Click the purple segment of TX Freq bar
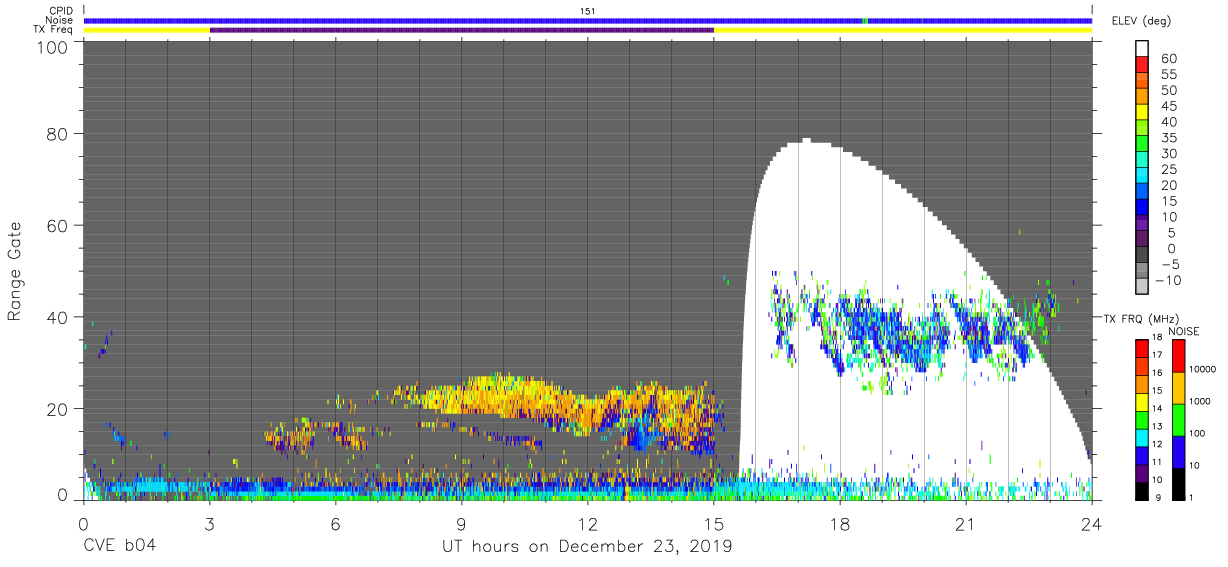The height and width of the screenshot is (567, 1228). point(462,30)
